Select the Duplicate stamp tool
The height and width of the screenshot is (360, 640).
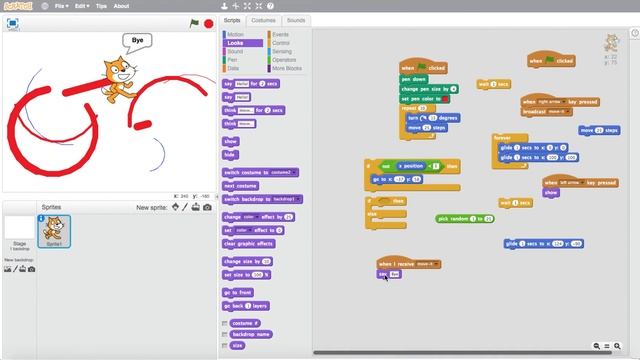point(224,6)
